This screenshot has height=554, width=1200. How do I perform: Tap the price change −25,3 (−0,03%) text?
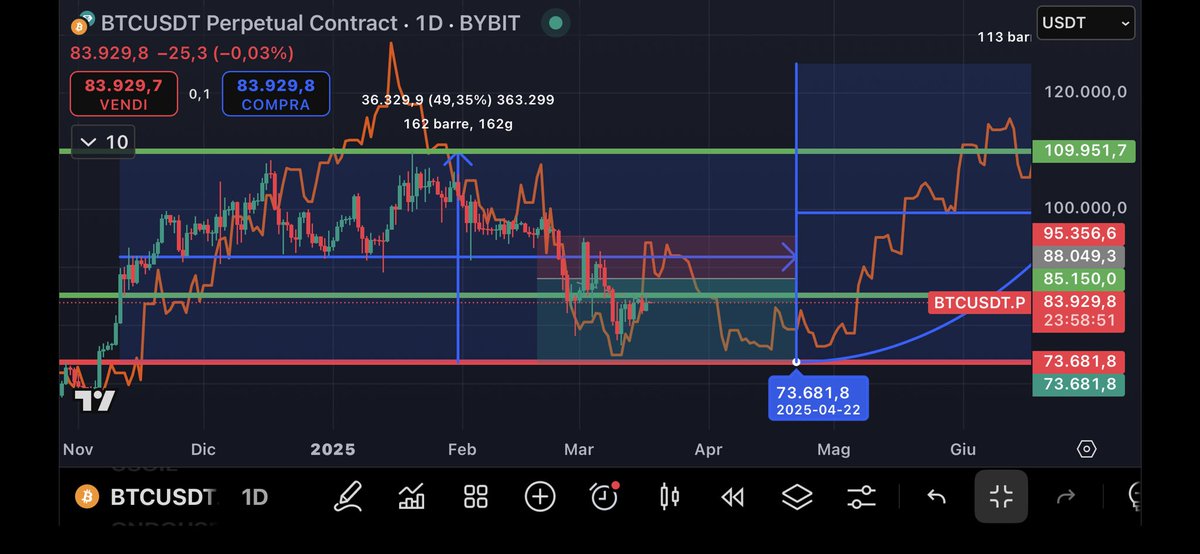coord(225,54)
